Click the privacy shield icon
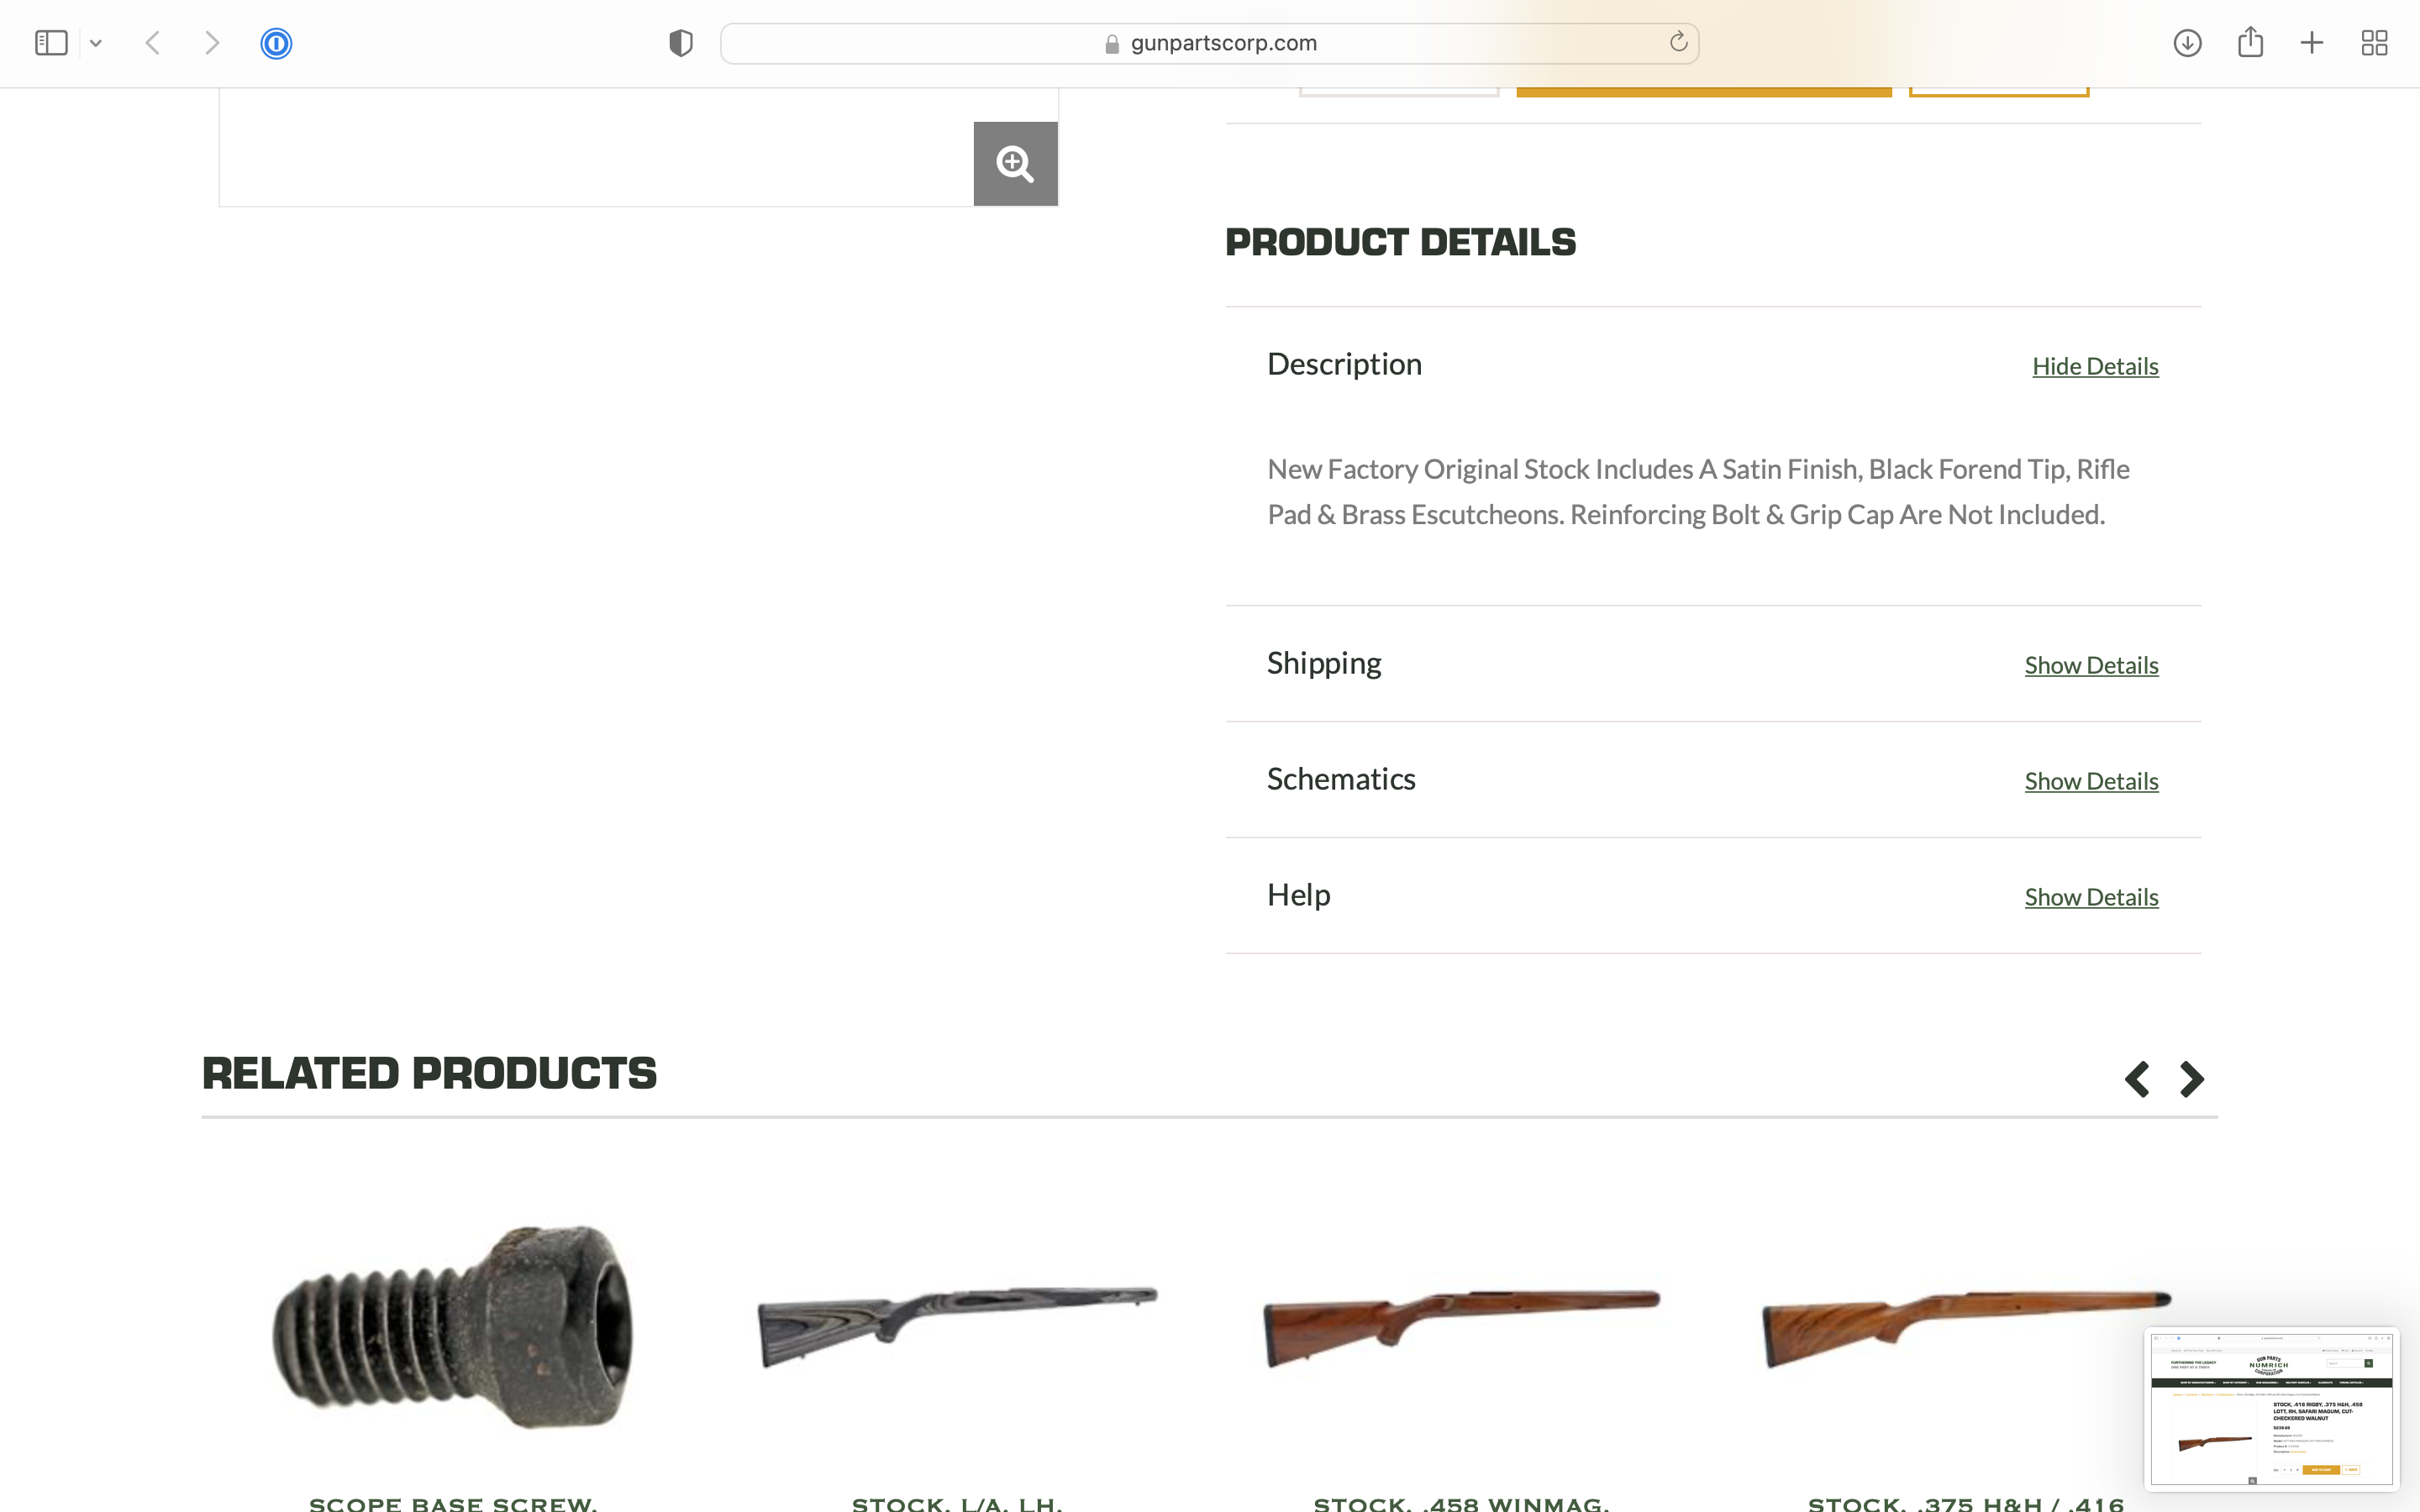The height and width of the screenshot is (1512, 2420). point(681,43)
